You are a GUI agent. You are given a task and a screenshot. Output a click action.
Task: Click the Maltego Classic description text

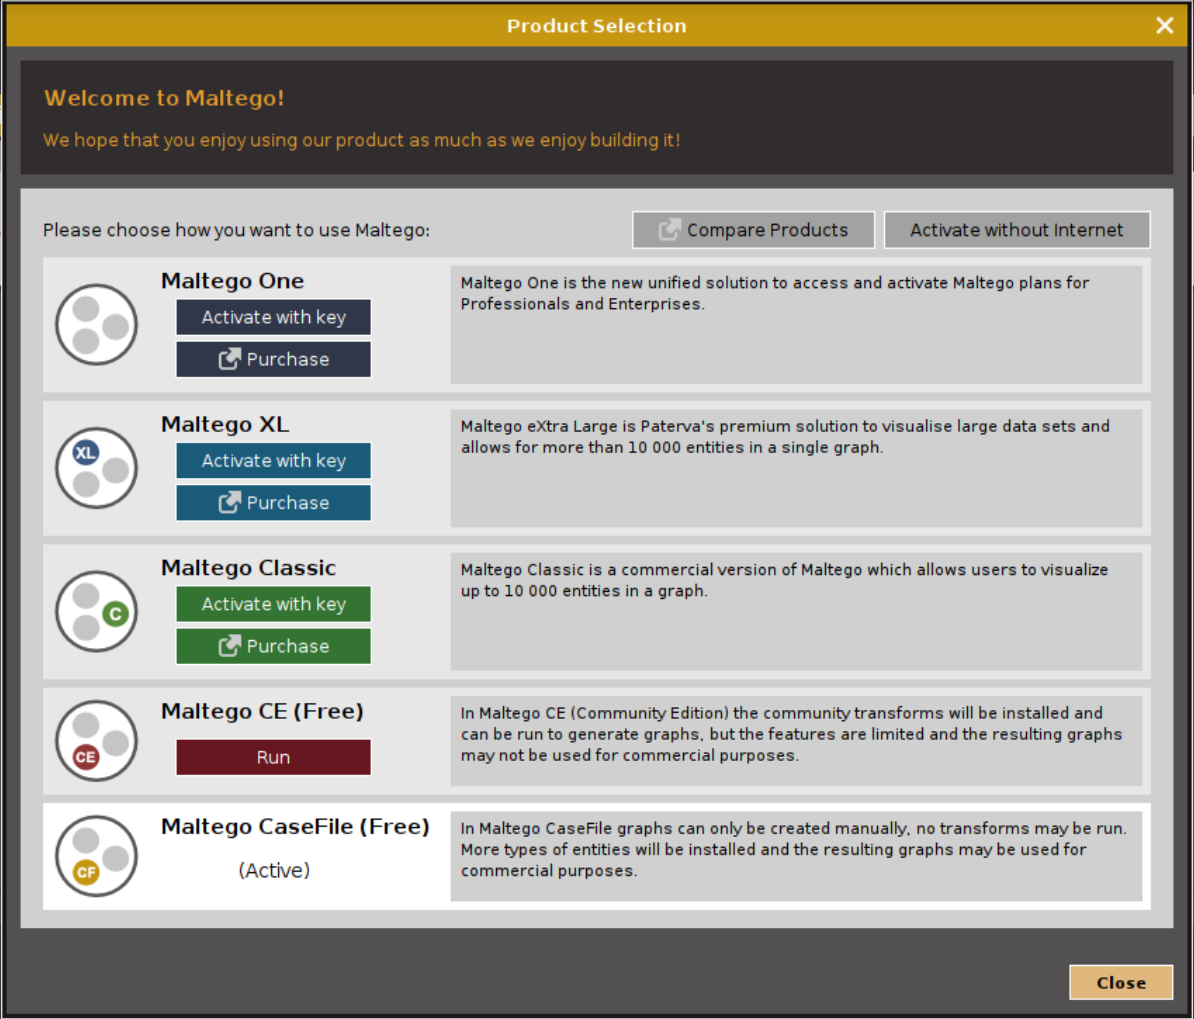pos(784,580)
